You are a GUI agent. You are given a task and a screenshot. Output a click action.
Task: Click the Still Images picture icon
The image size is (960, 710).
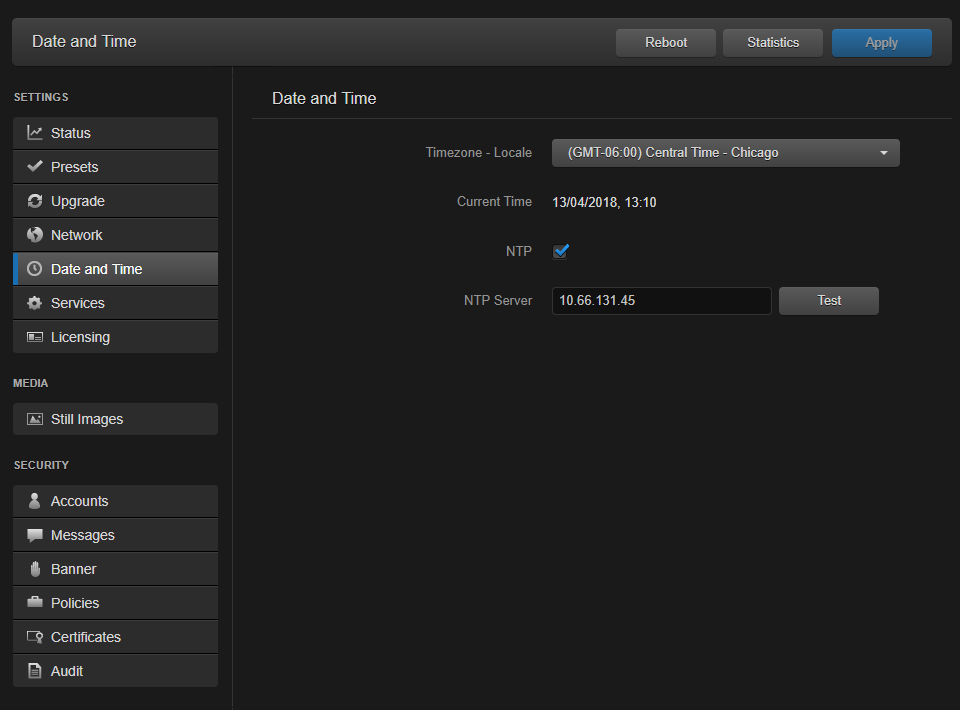[35, 419]
